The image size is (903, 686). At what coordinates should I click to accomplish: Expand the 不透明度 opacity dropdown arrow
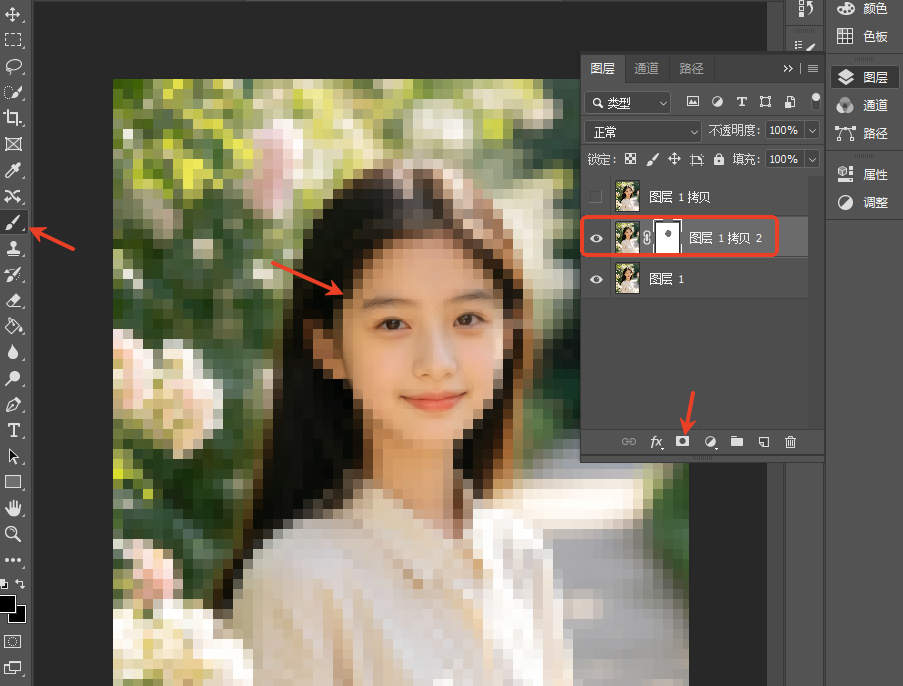(812, 131)
